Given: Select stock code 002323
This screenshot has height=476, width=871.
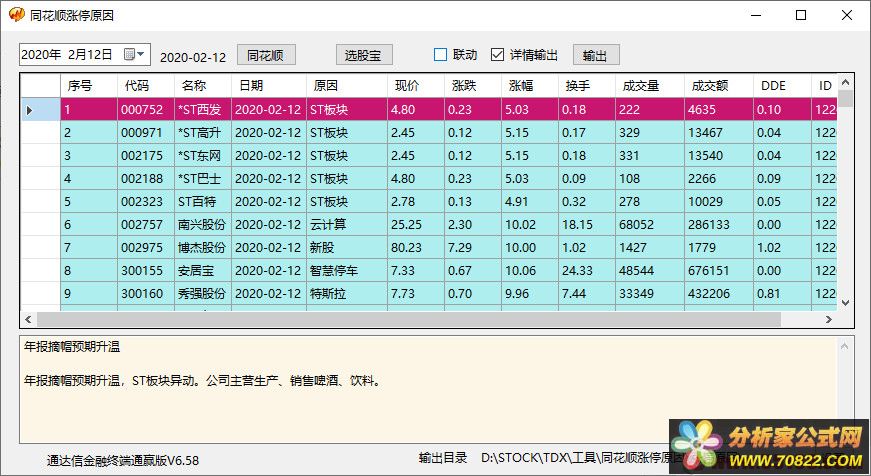Looking at the screenshot, I should tap(146, 201).
